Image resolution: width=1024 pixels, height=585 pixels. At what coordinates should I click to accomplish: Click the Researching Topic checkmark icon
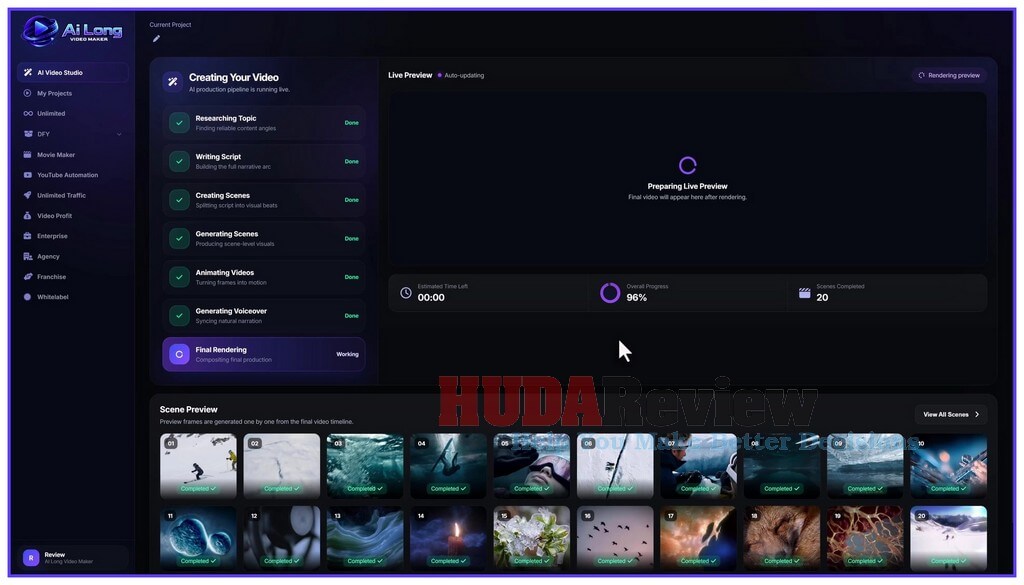pos(179,123)
